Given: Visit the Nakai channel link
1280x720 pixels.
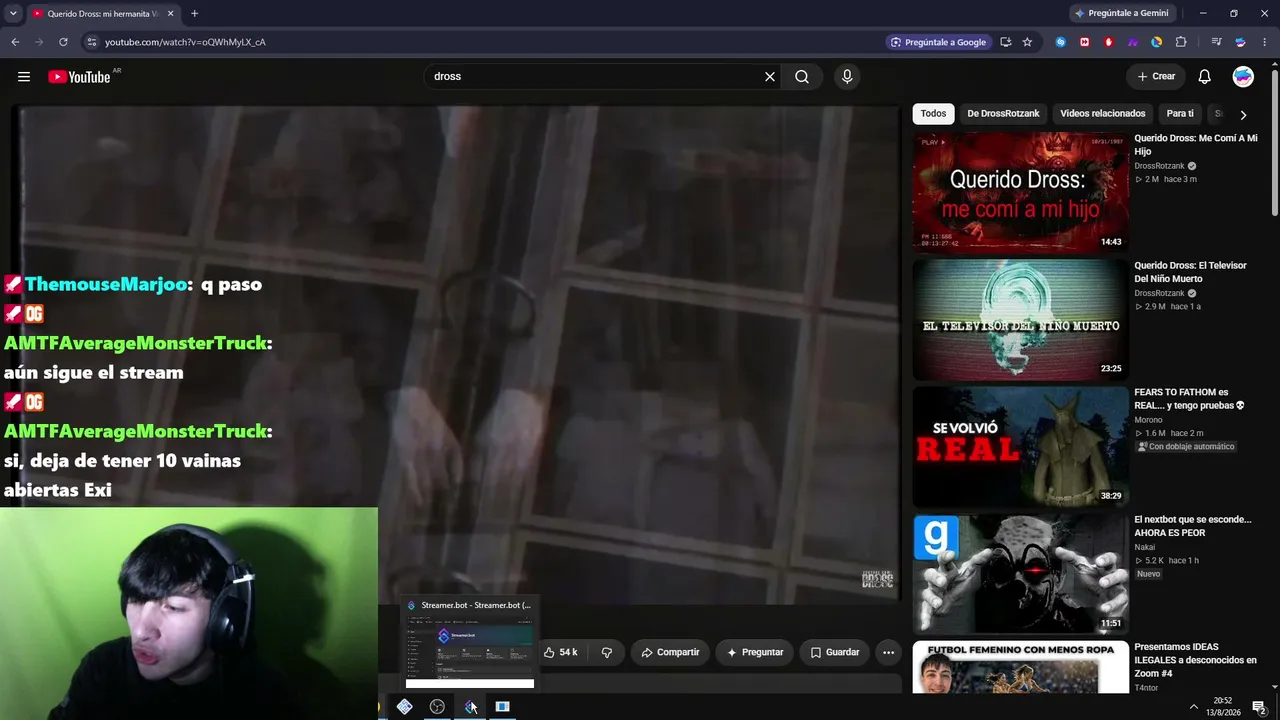Looking at the screenshot, I should coord(1144,547).
